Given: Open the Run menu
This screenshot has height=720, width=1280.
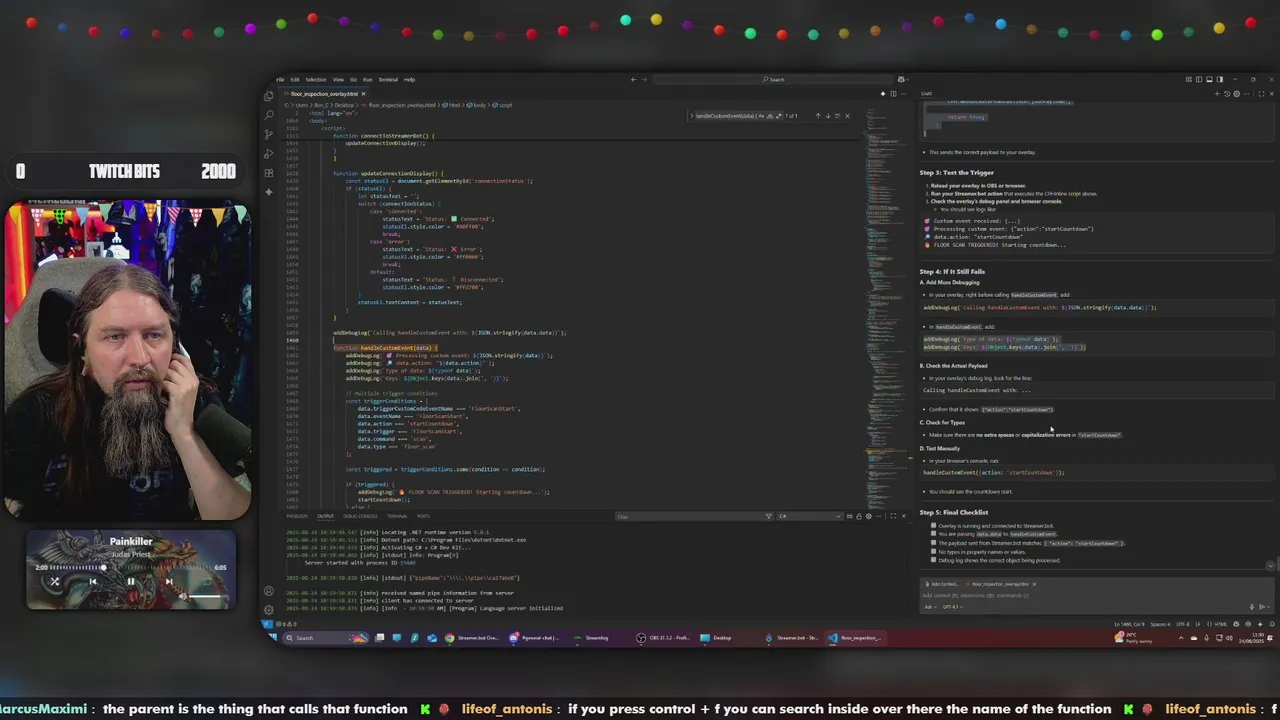Looking at the screenshot, I should (367, 79).
